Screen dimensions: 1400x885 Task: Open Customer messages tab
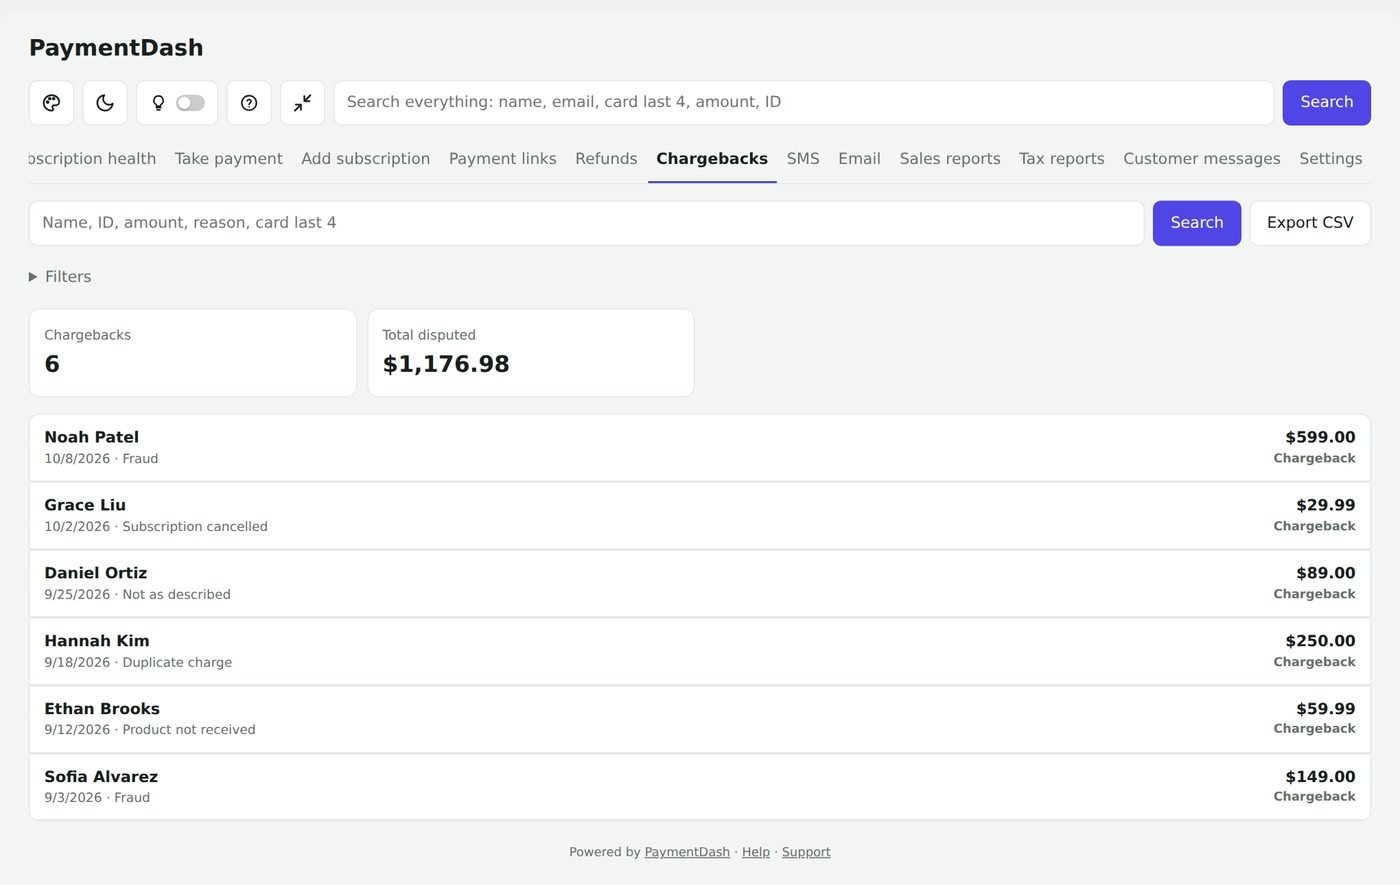coord(1201,159)
